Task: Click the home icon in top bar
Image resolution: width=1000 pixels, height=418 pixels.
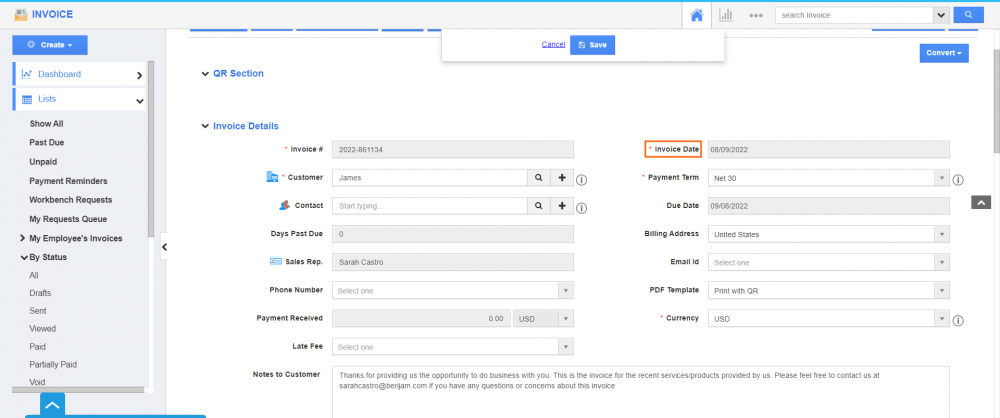Action: [x=697, y=15]
